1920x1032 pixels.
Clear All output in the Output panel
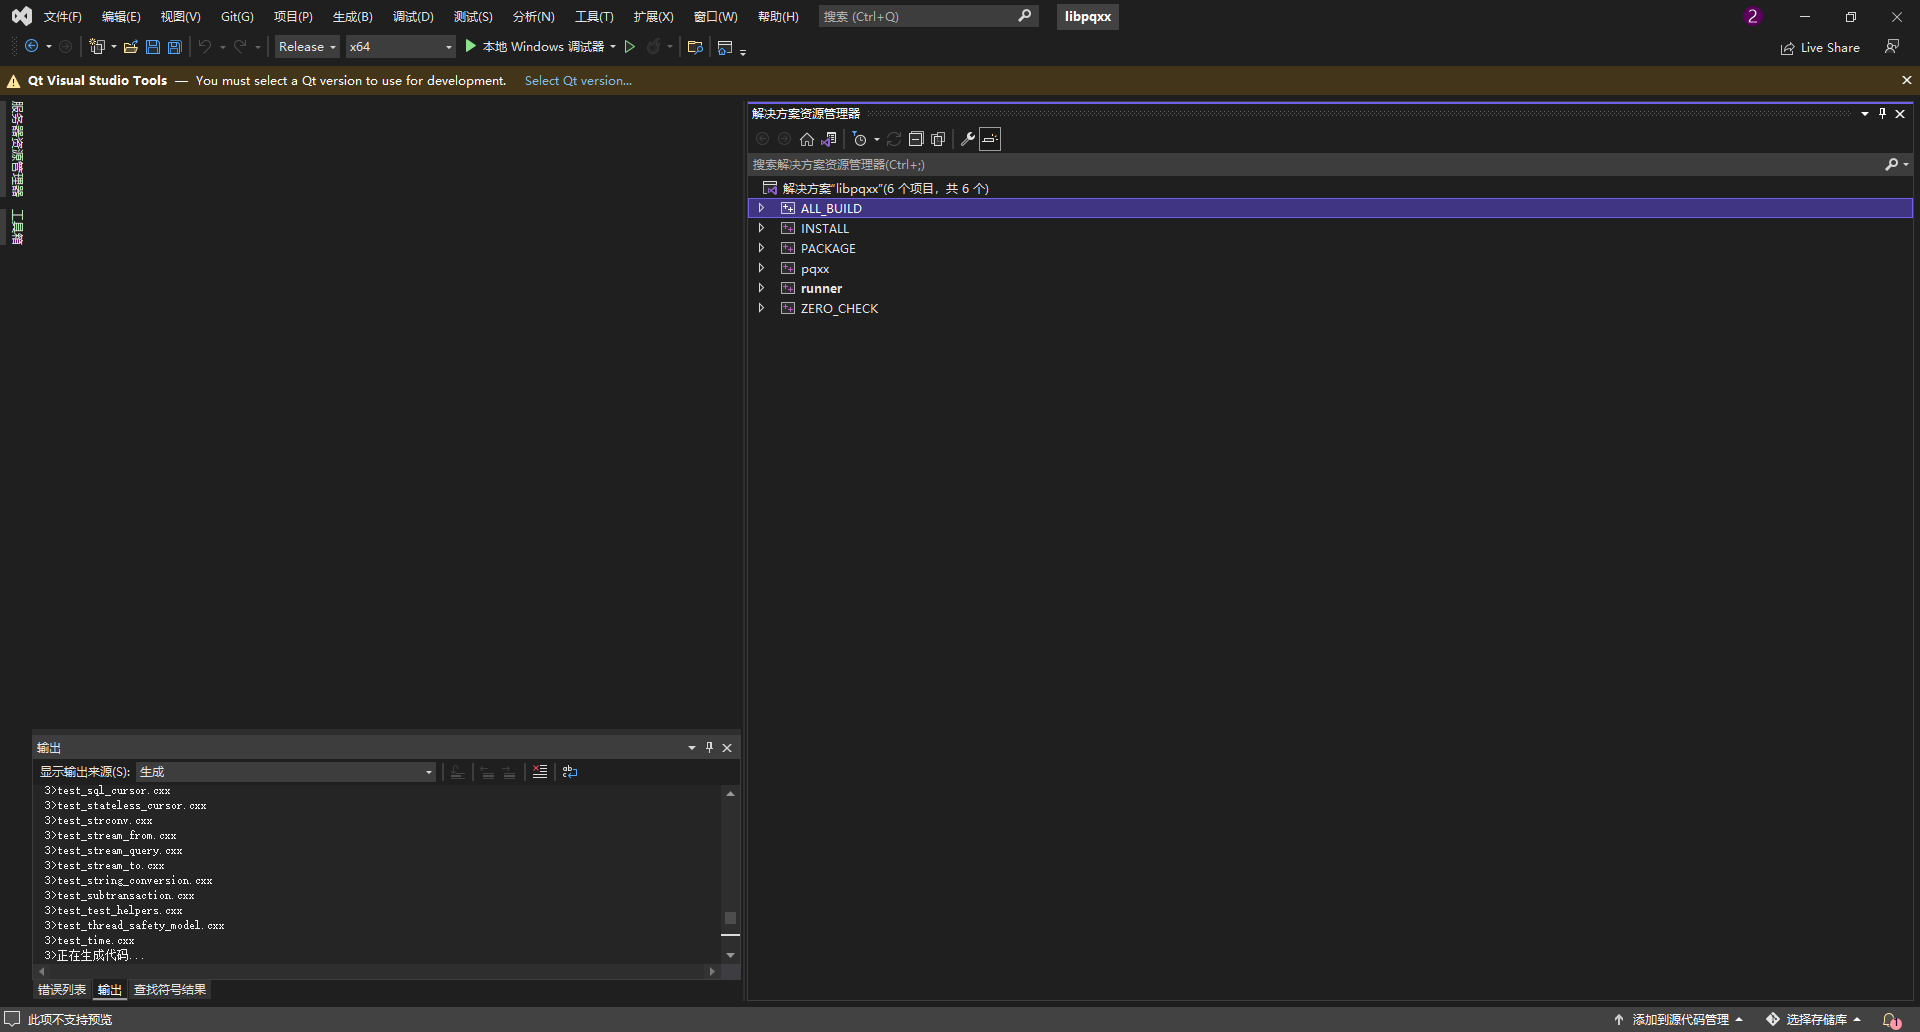tap(540, 771)
